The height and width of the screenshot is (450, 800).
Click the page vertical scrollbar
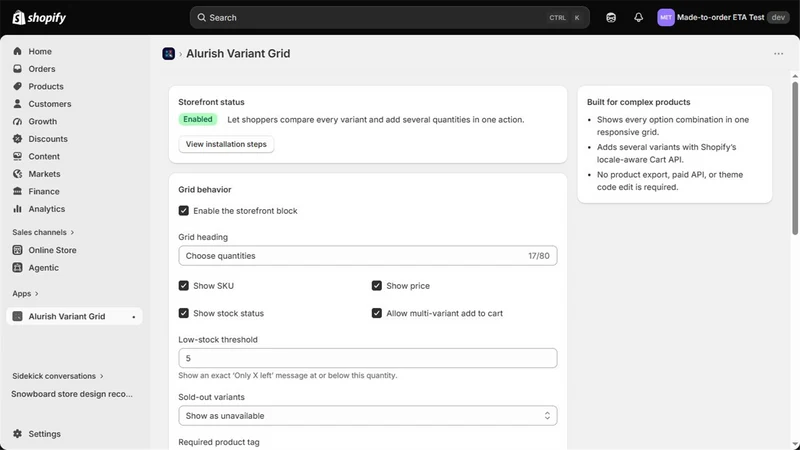pyautogui.click(x=795, y=158)
